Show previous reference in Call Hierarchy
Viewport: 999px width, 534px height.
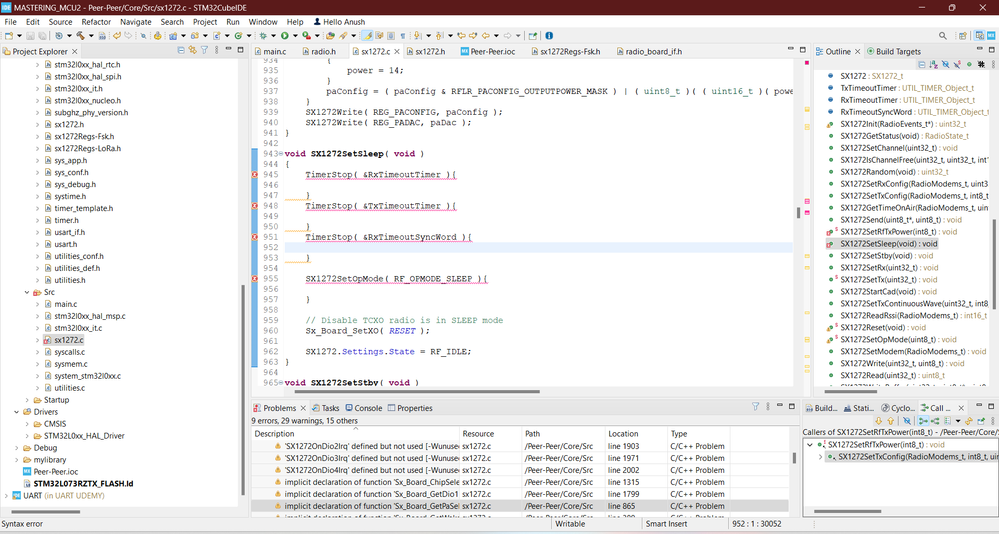(890, 421)
